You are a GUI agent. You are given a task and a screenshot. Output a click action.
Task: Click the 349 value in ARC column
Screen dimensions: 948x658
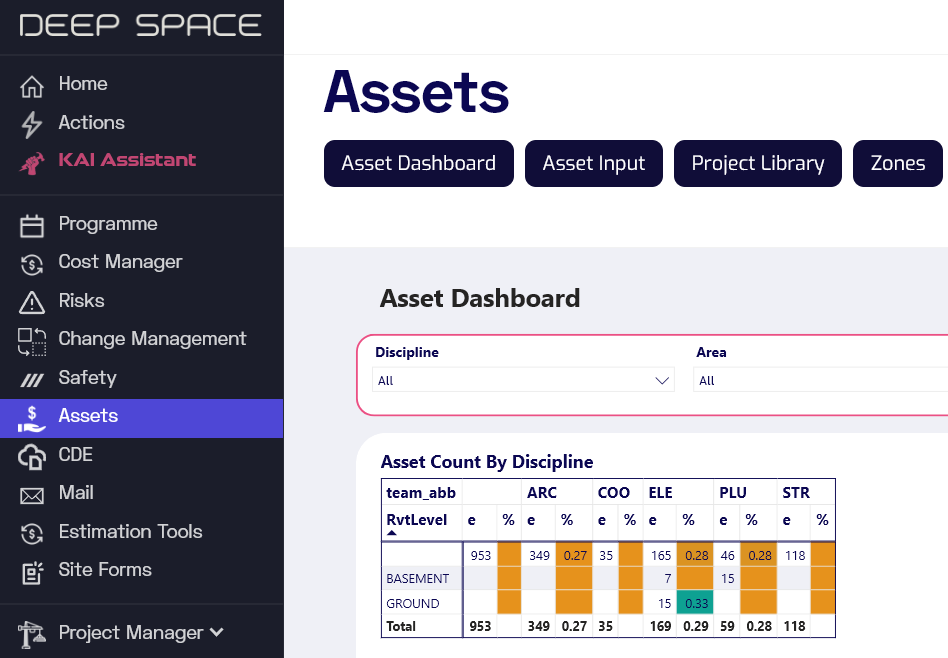539,555
